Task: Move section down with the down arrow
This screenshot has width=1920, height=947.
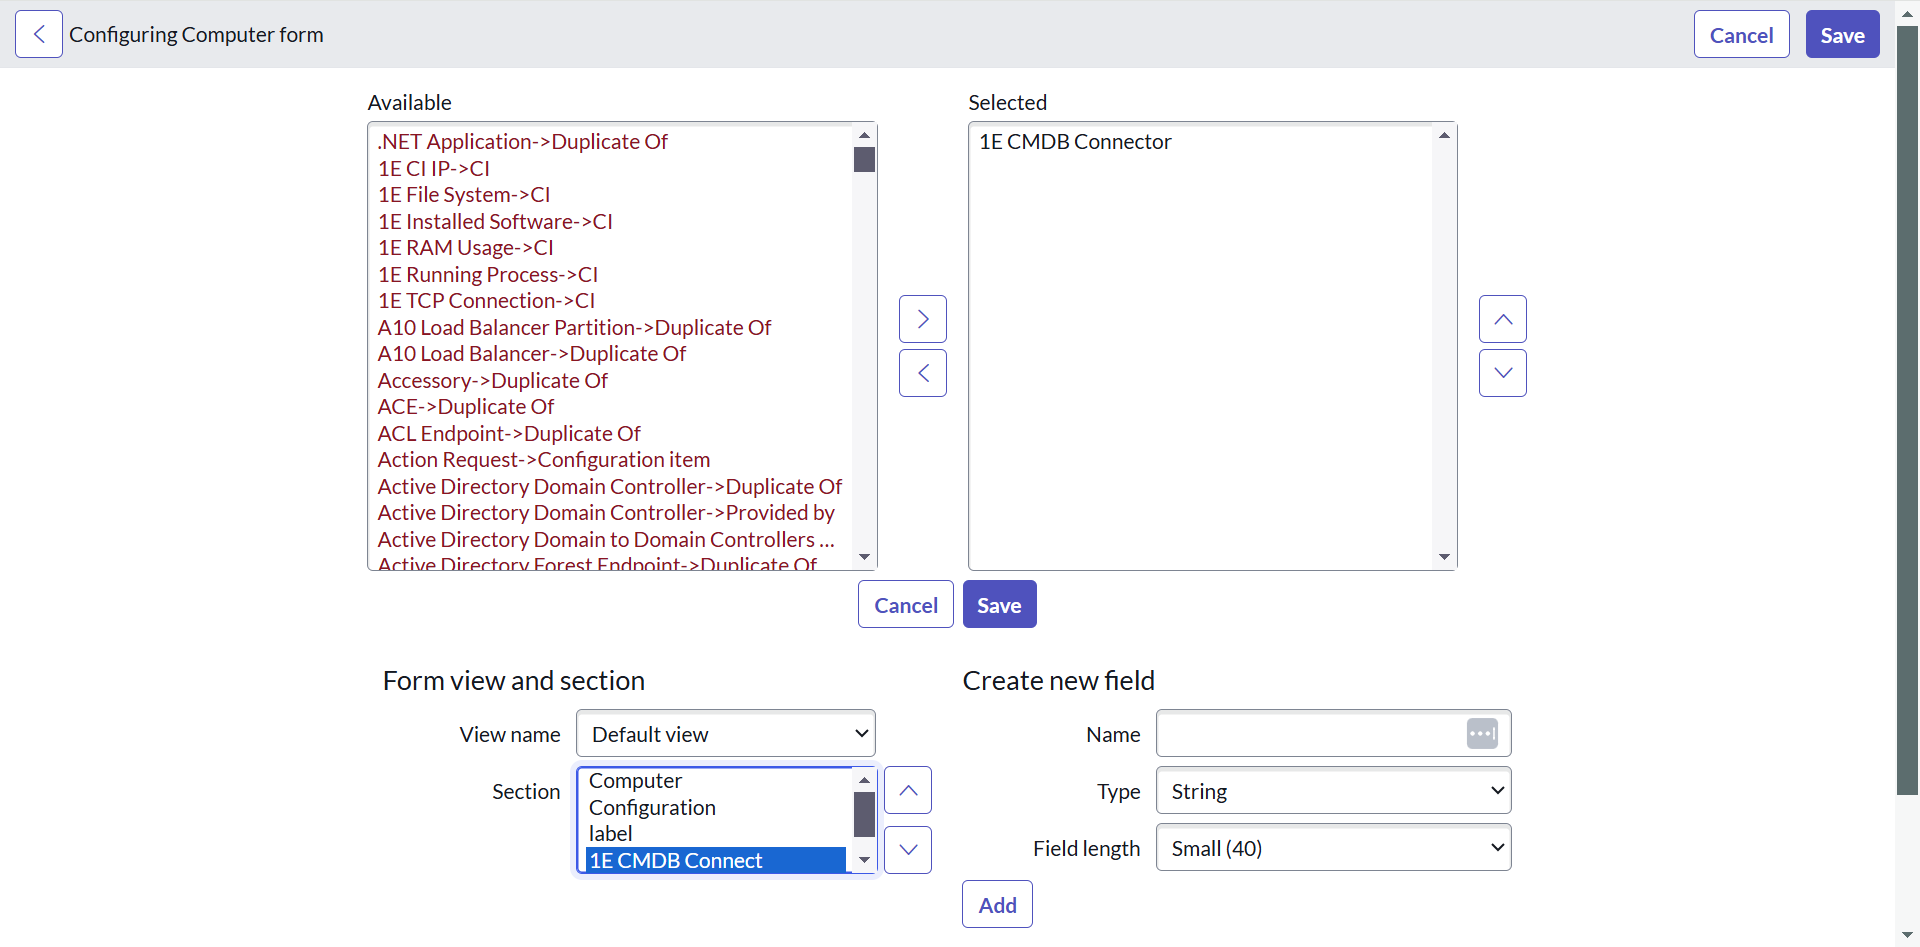Action: (x=907, y=850)
